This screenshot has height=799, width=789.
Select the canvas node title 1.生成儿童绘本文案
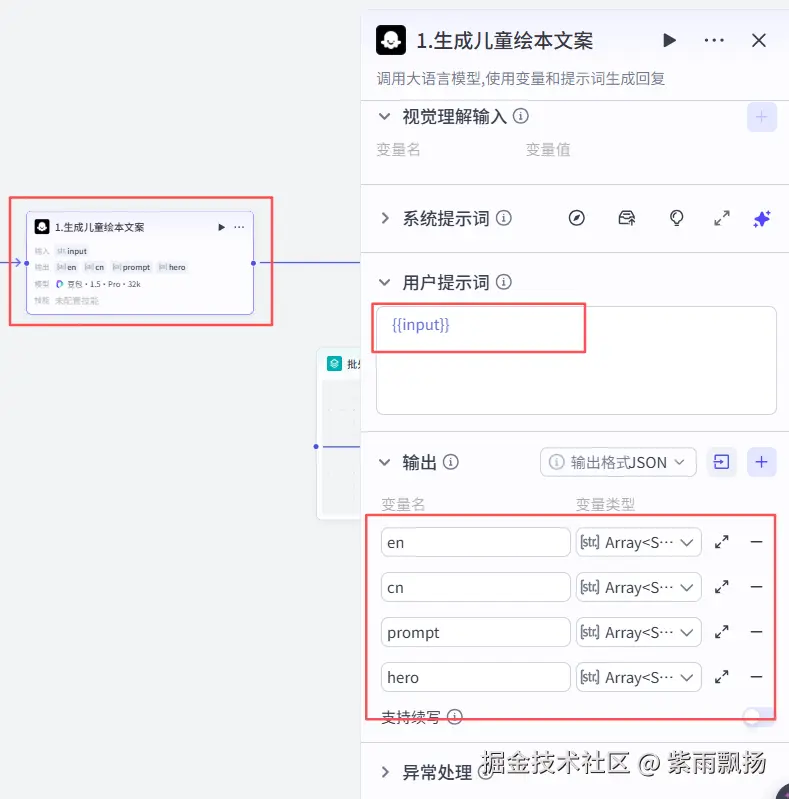pyautogui.click(x=100, y=227)
